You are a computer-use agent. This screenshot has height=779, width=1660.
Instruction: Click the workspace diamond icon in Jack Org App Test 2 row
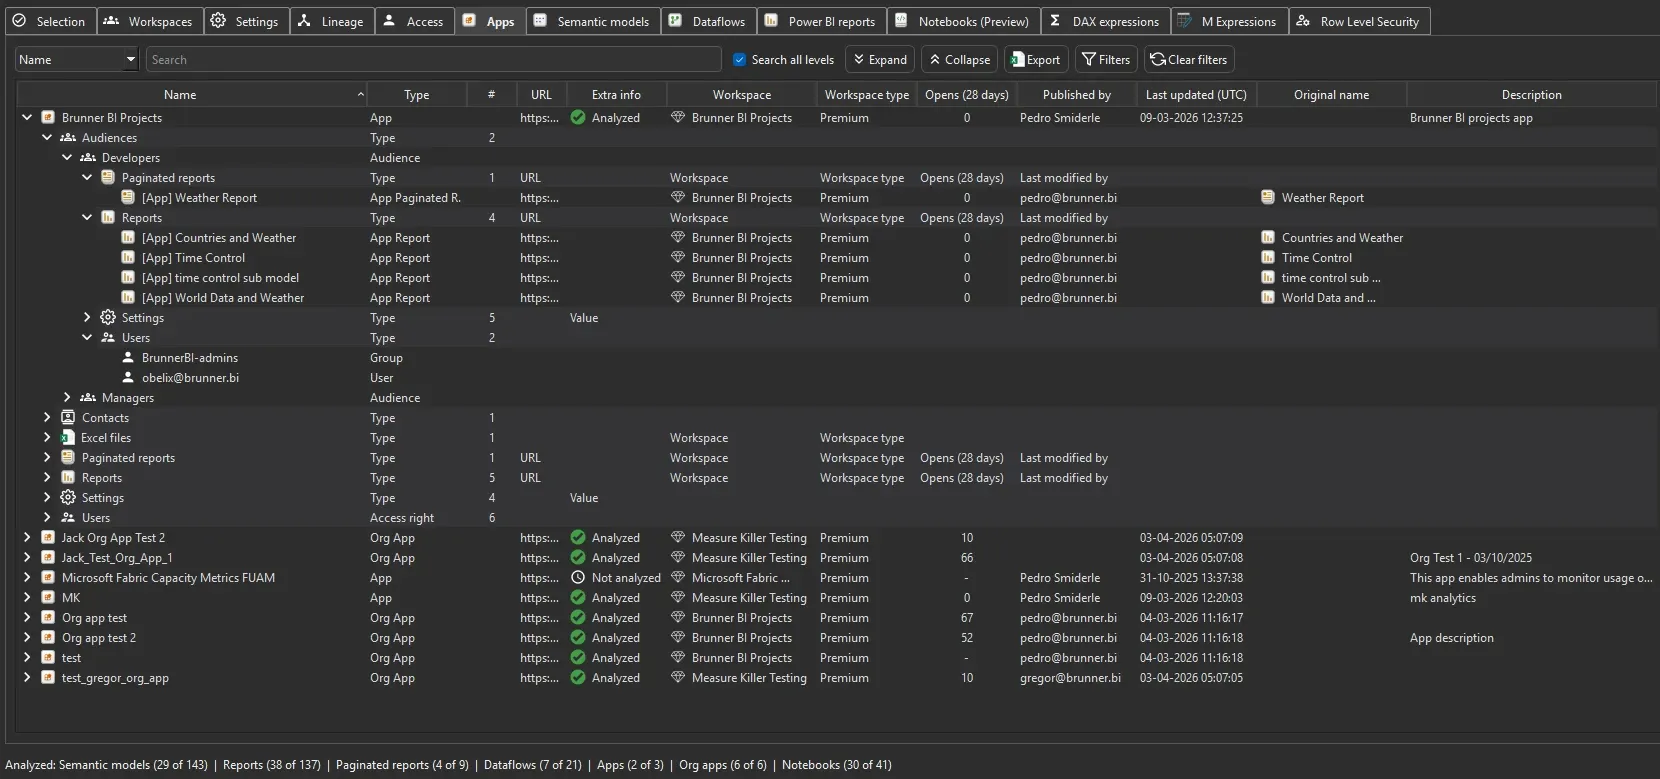[678, 538]
